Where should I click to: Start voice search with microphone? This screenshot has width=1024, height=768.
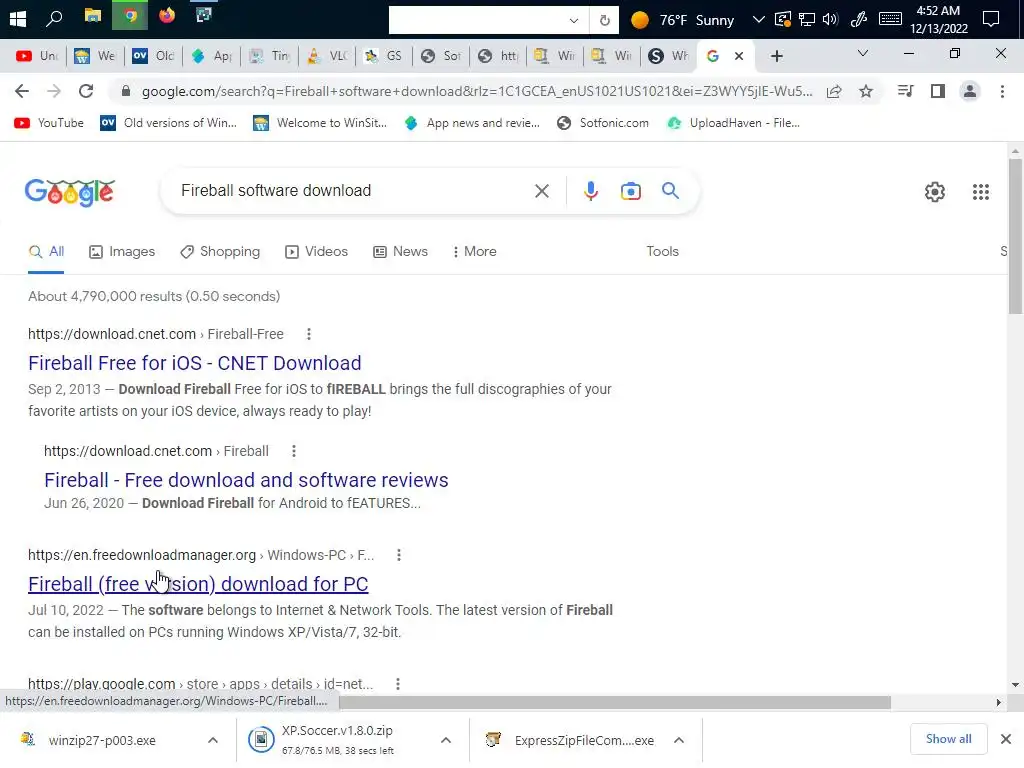pos(590,191)
